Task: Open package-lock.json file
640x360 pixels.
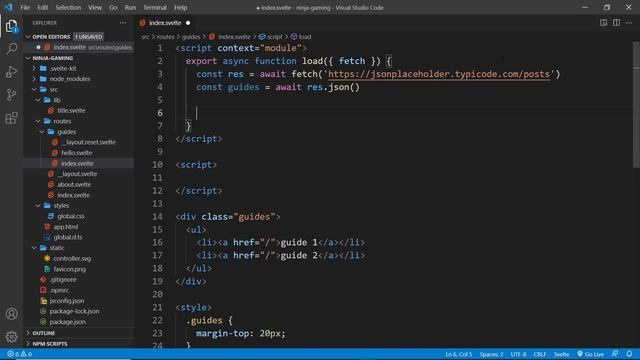Action: click(x=74, y=311)
